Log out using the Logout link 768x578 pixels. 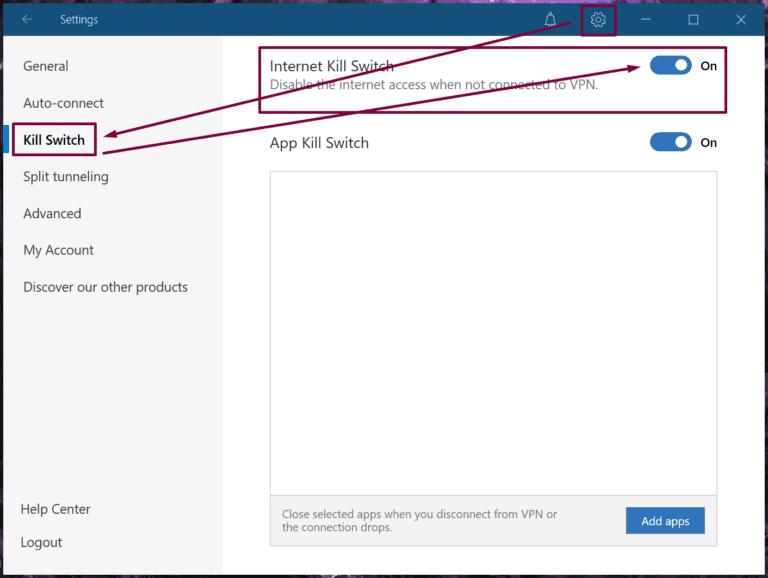coord(41,543)
